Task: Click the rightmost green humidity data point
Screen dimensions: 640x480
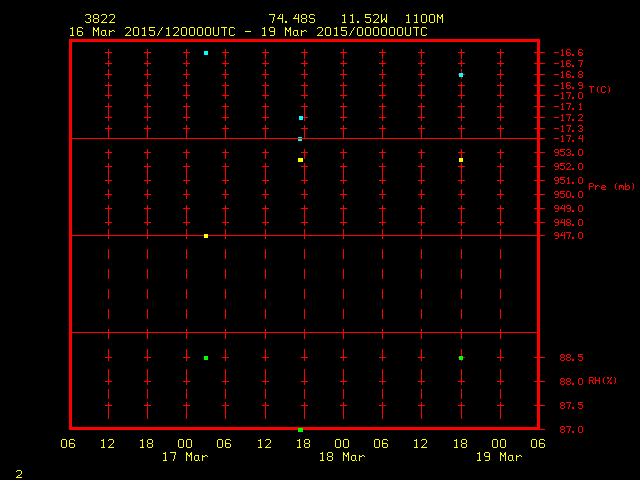Action: click(x=461, y=358)
